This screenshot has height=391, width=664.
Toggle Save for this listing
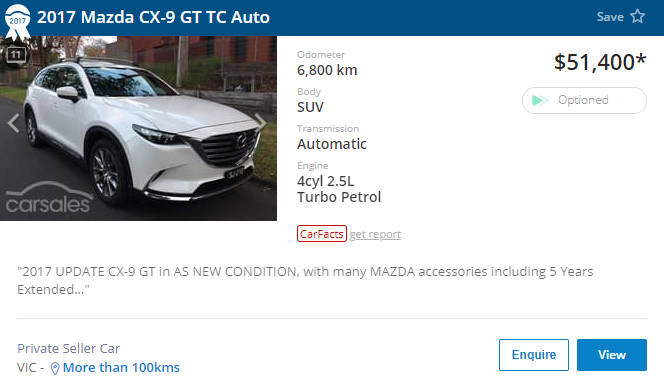pos(620,17)
